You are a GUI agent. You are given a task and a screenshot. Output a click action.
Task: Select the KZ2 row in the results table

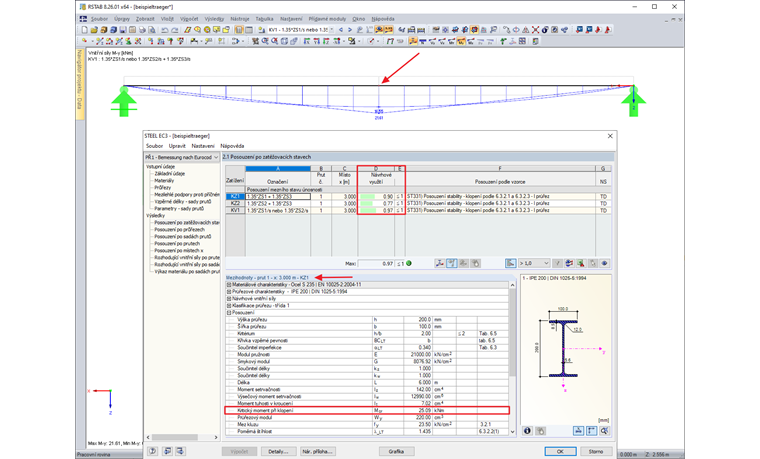click(235, 203)
